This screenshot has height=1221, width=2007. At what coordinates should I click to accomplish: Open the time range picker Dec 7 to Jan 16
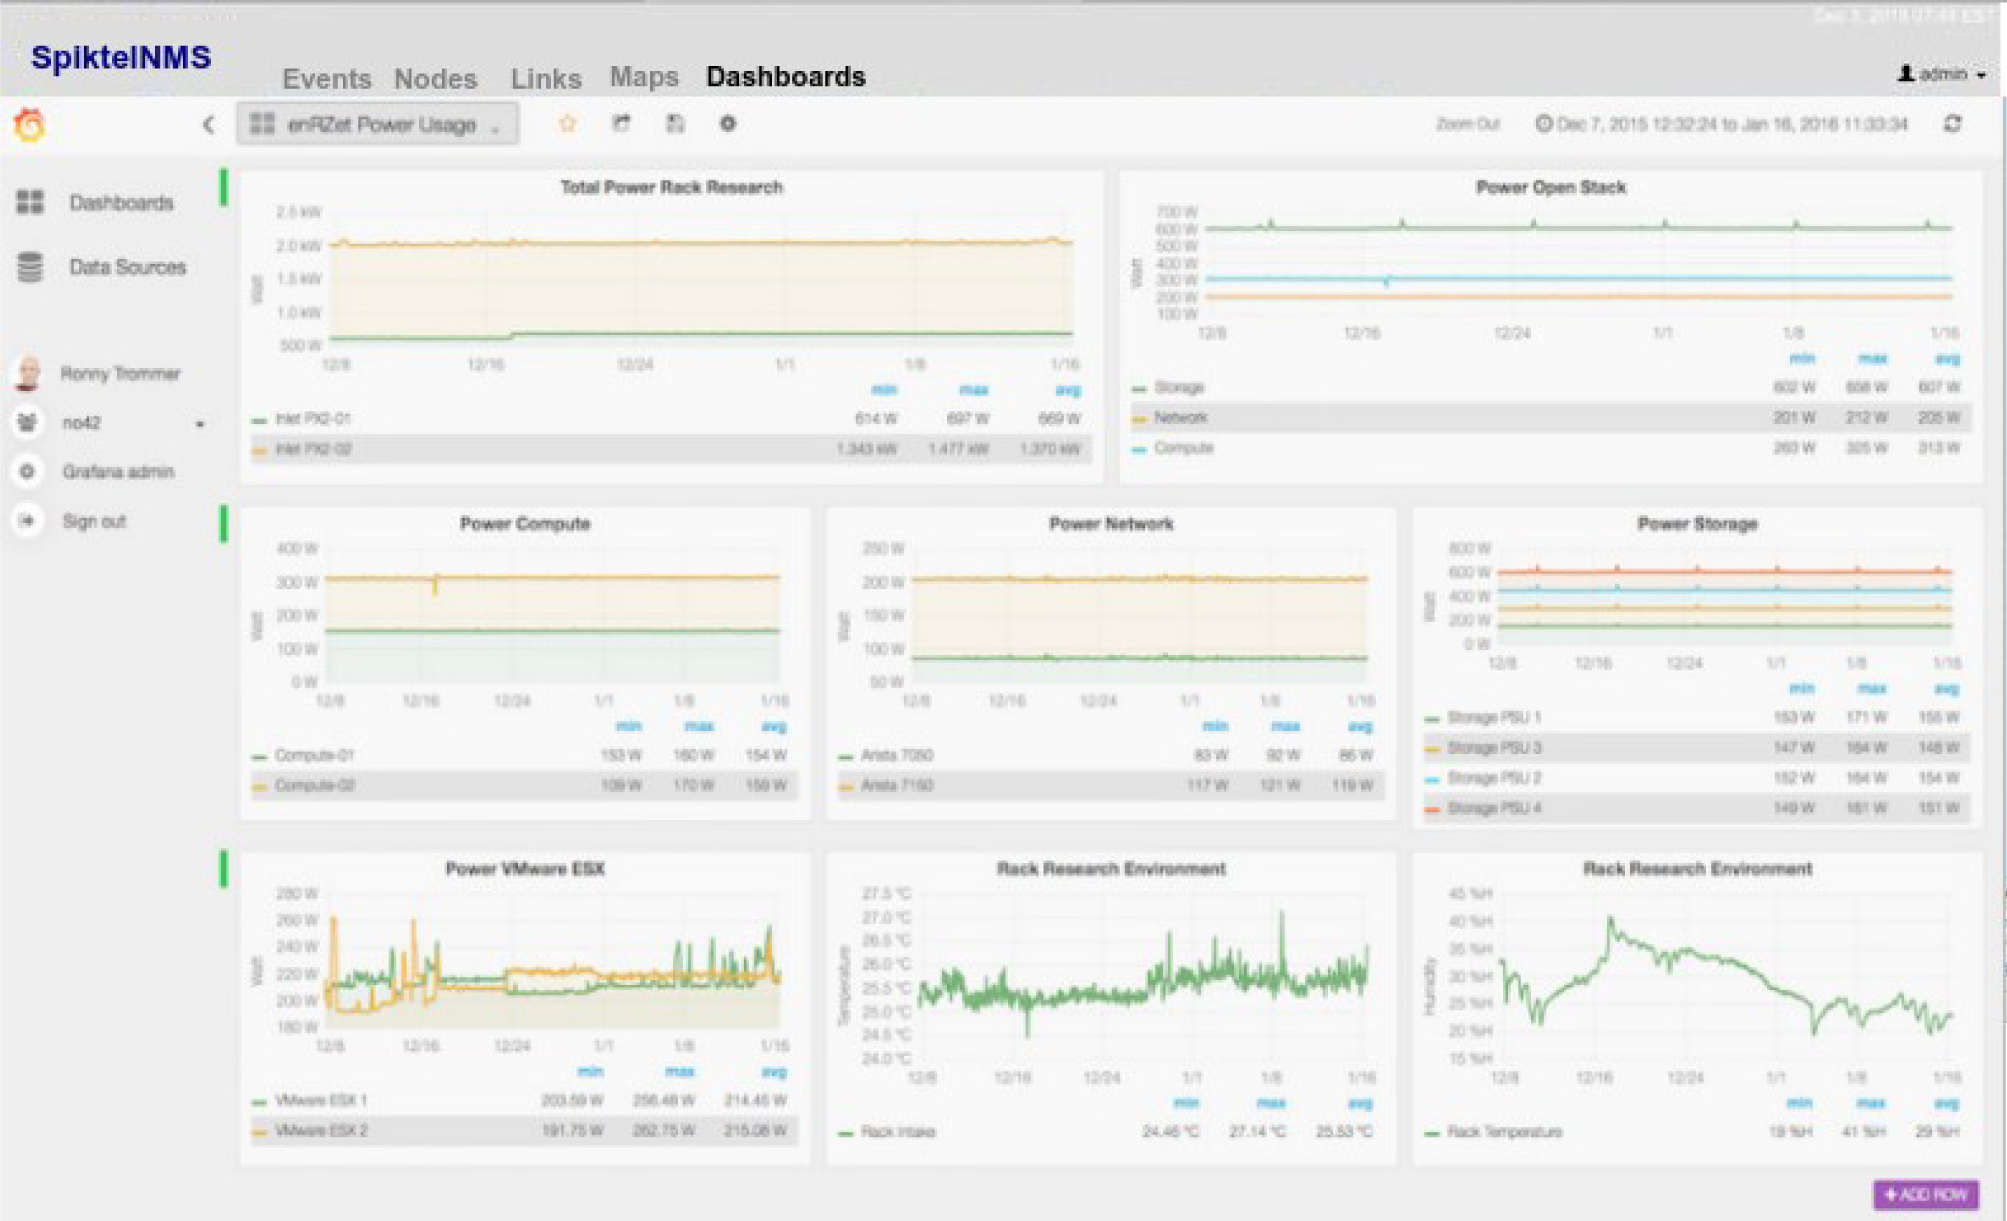(x=1722, y=124)
